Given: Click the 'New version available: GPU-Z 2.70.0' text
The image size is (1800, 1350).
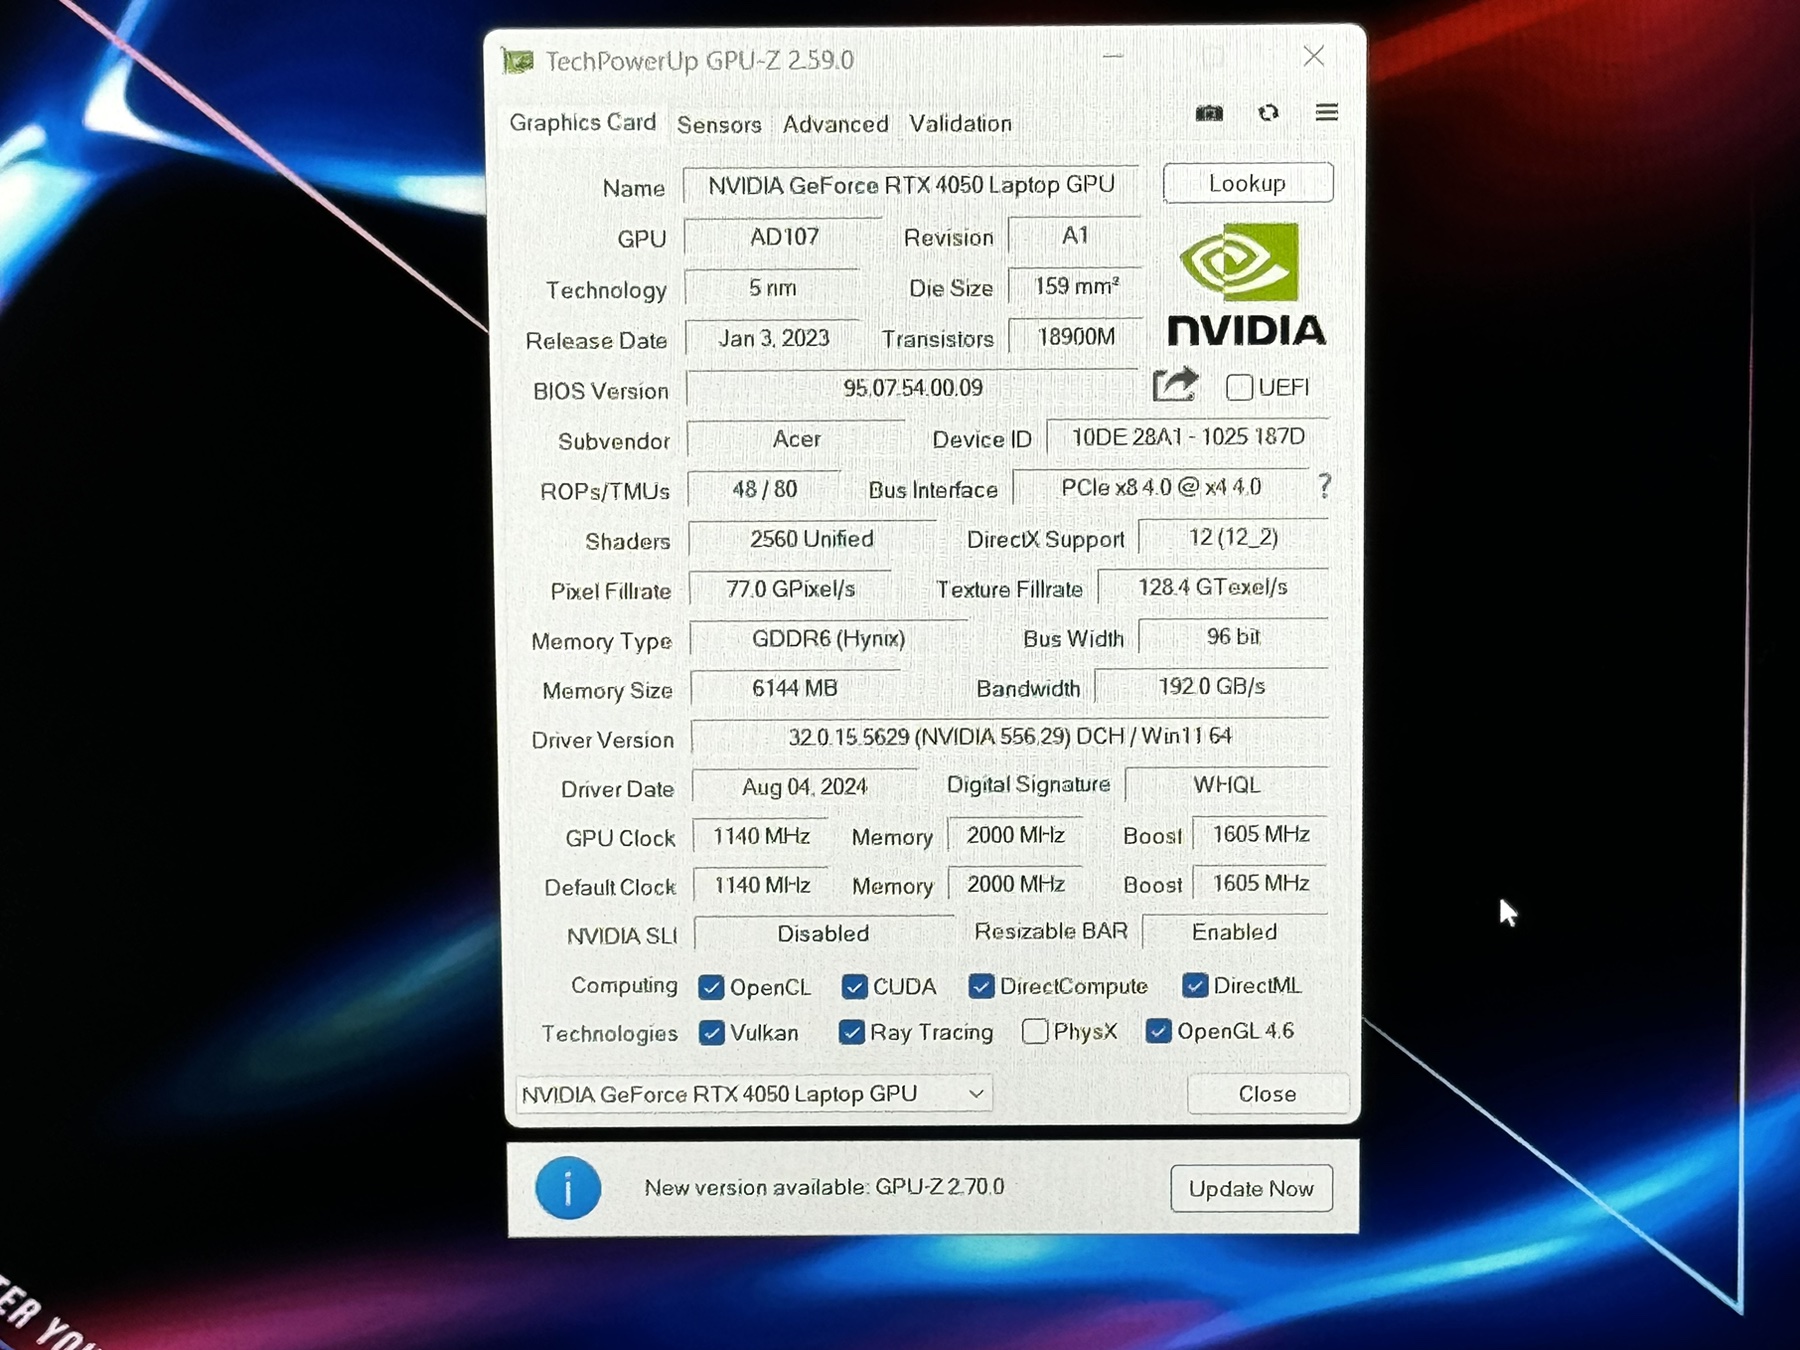Looking at the screenshot, I should click(825, 1188).
